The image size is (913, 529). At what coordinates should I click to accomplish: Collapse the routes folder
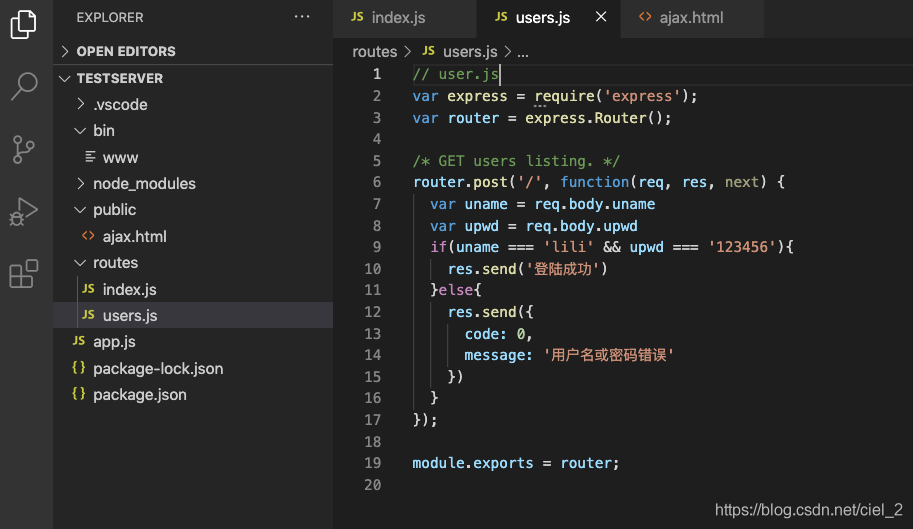[115, 262]
